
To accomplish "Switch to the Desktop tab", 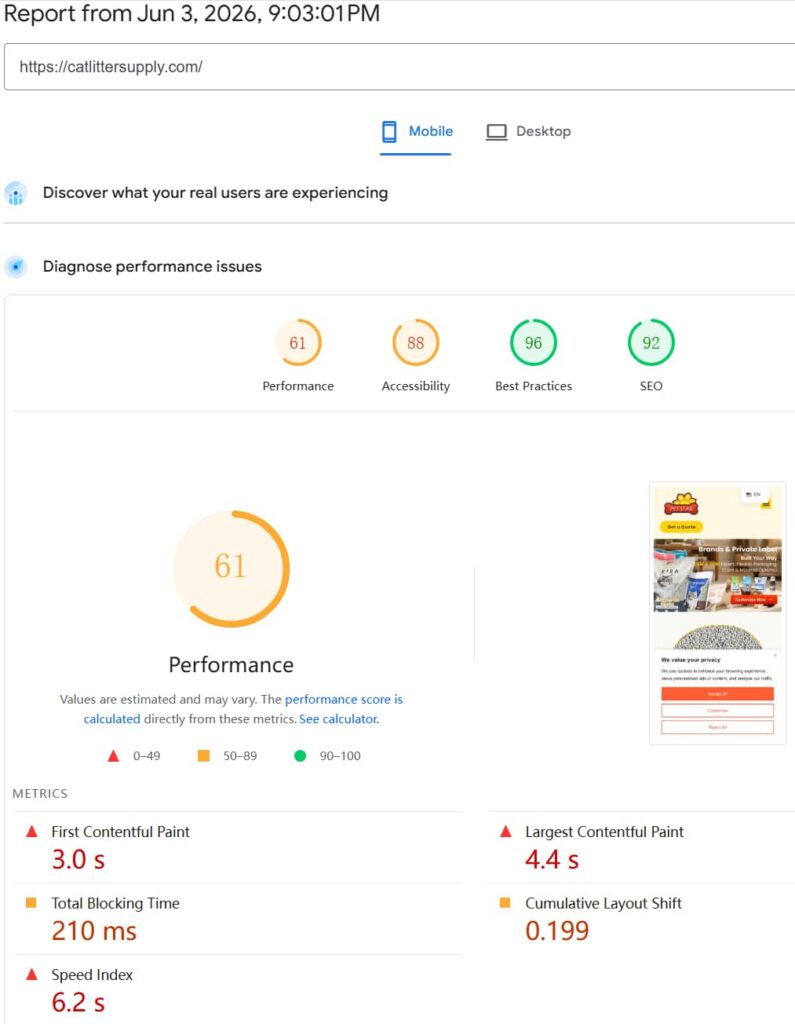I will click(x=528, y=131).
